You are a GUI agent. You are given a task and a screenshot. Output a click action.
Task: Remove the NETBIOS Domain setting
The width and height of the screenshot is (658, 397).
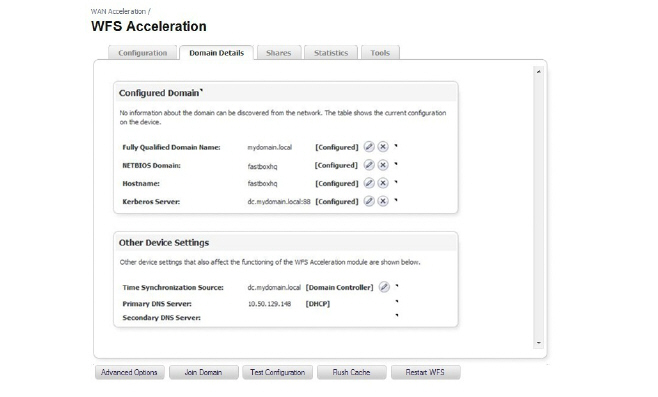click(383, 165)
